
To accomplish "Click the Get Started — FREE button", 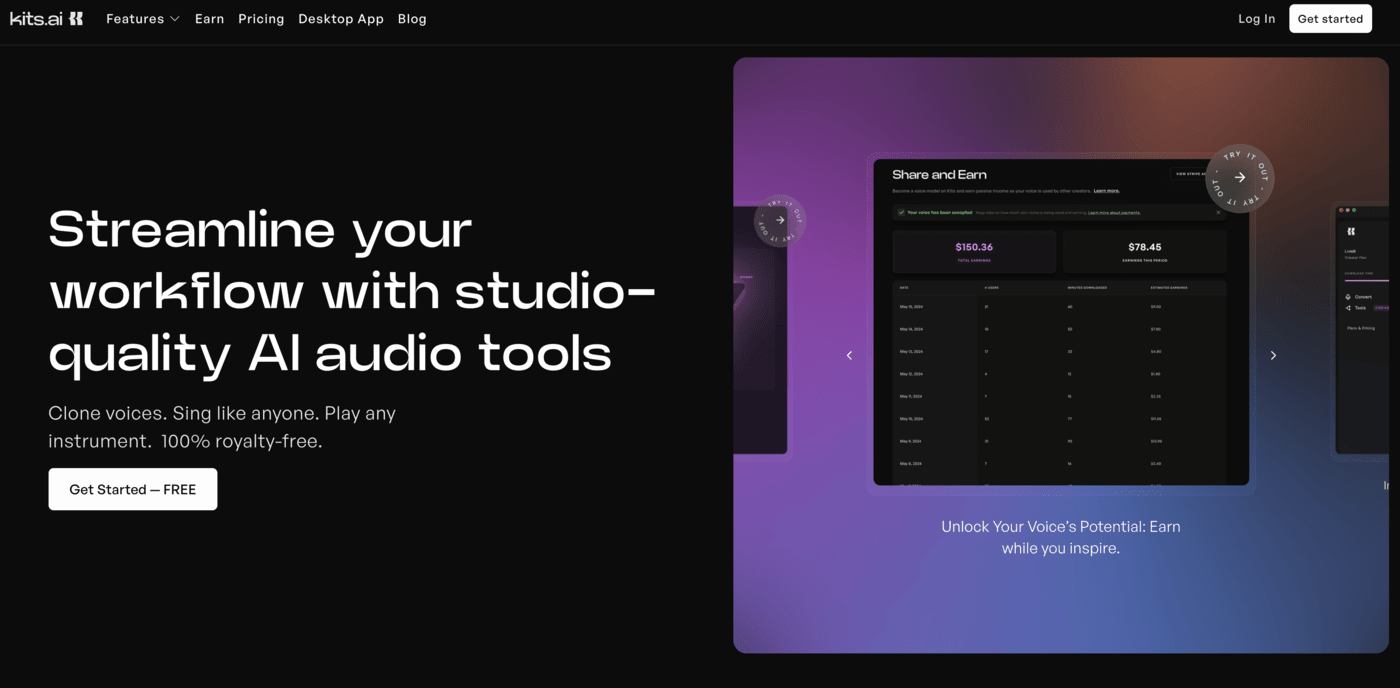I will click(133, 489).
